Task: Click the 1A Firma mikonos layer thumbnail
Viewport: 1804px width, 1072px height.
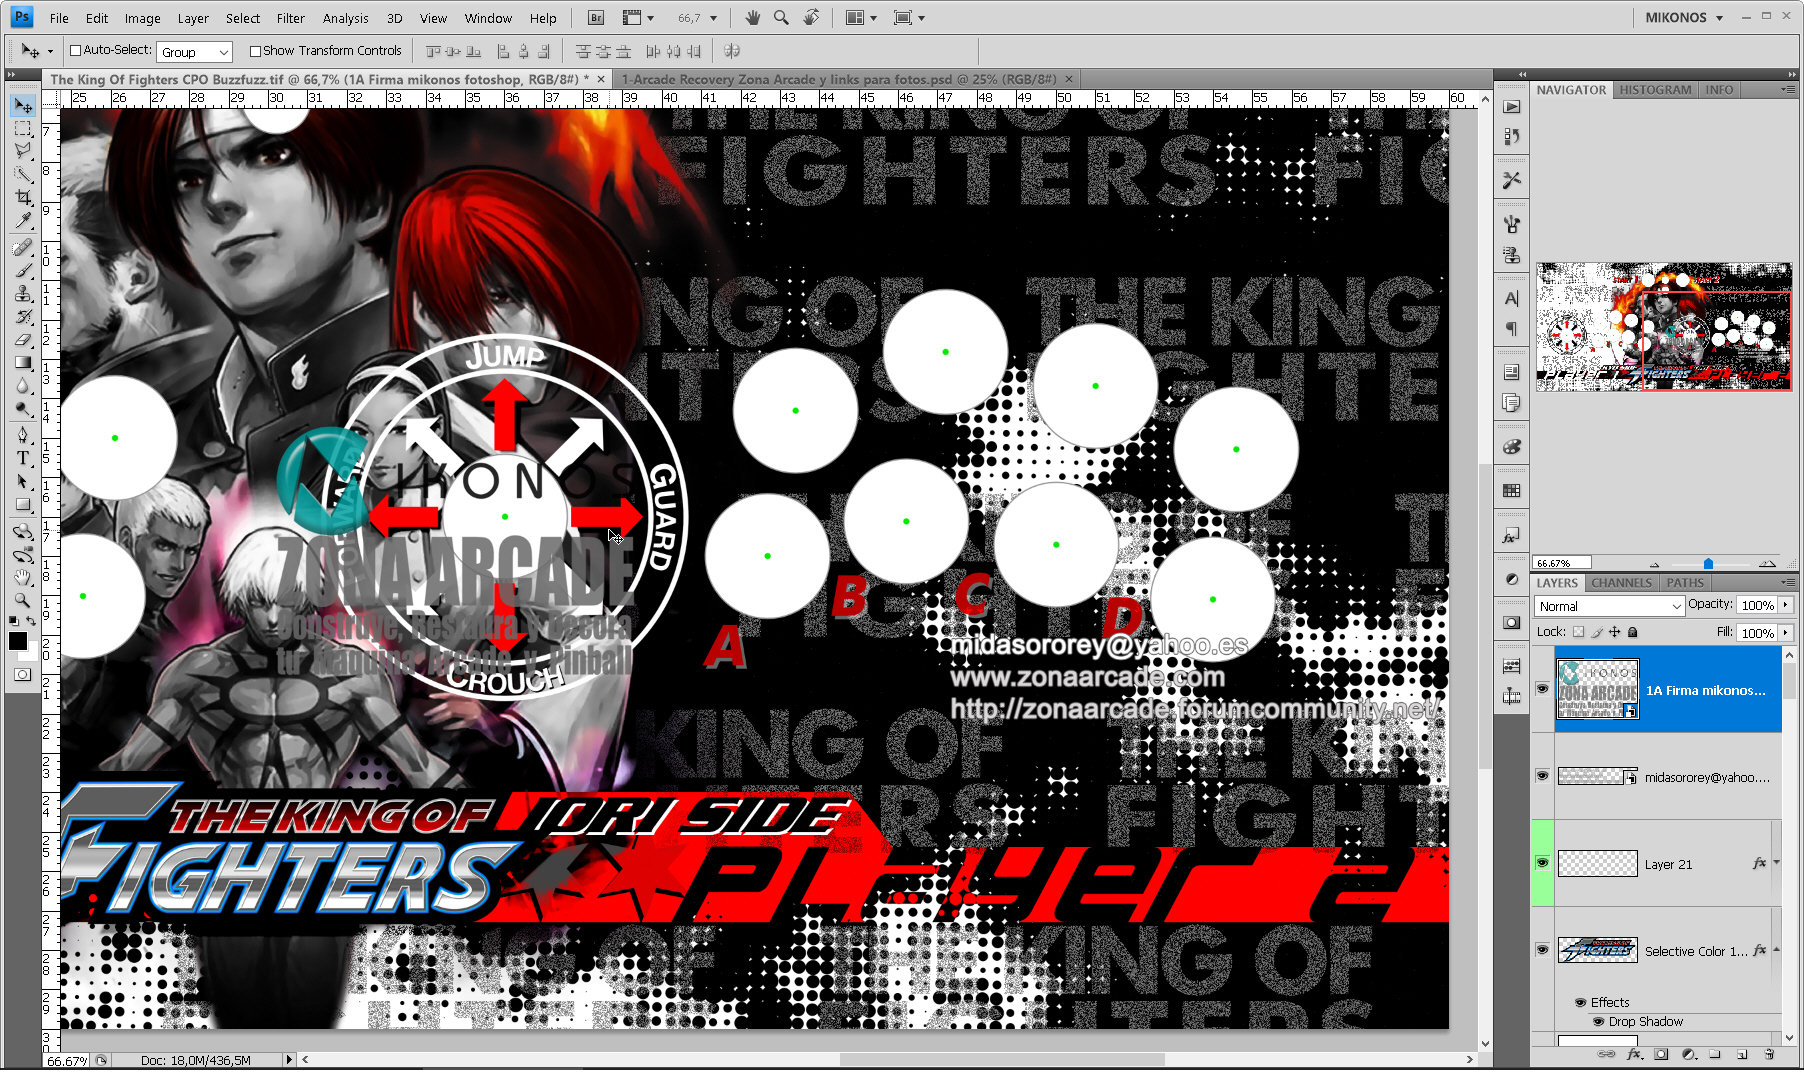Action: coord(1598,689)
